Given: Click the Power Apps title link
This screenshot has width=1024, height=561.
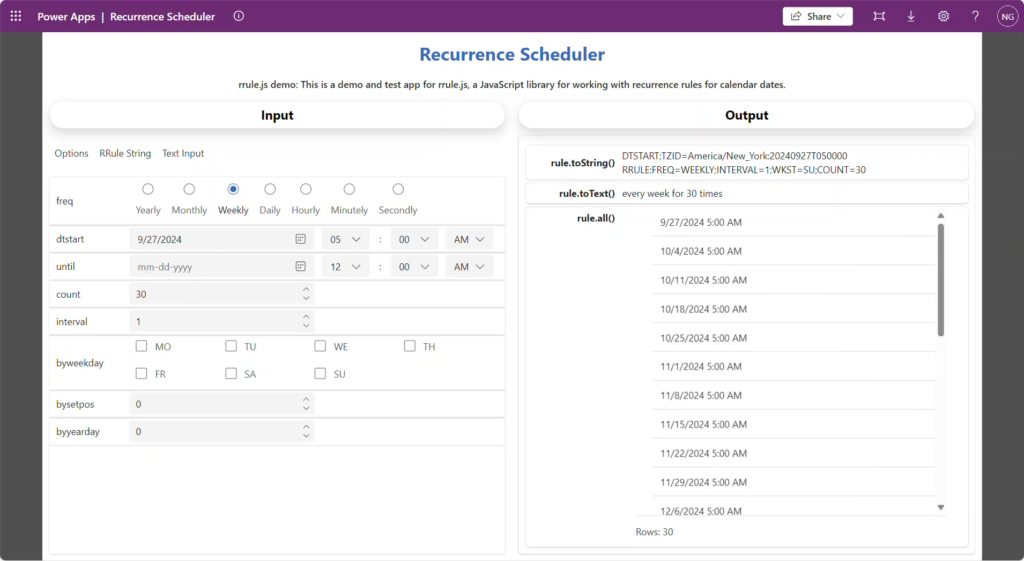Looking at the screenshot, I should (x=66, y=16).
